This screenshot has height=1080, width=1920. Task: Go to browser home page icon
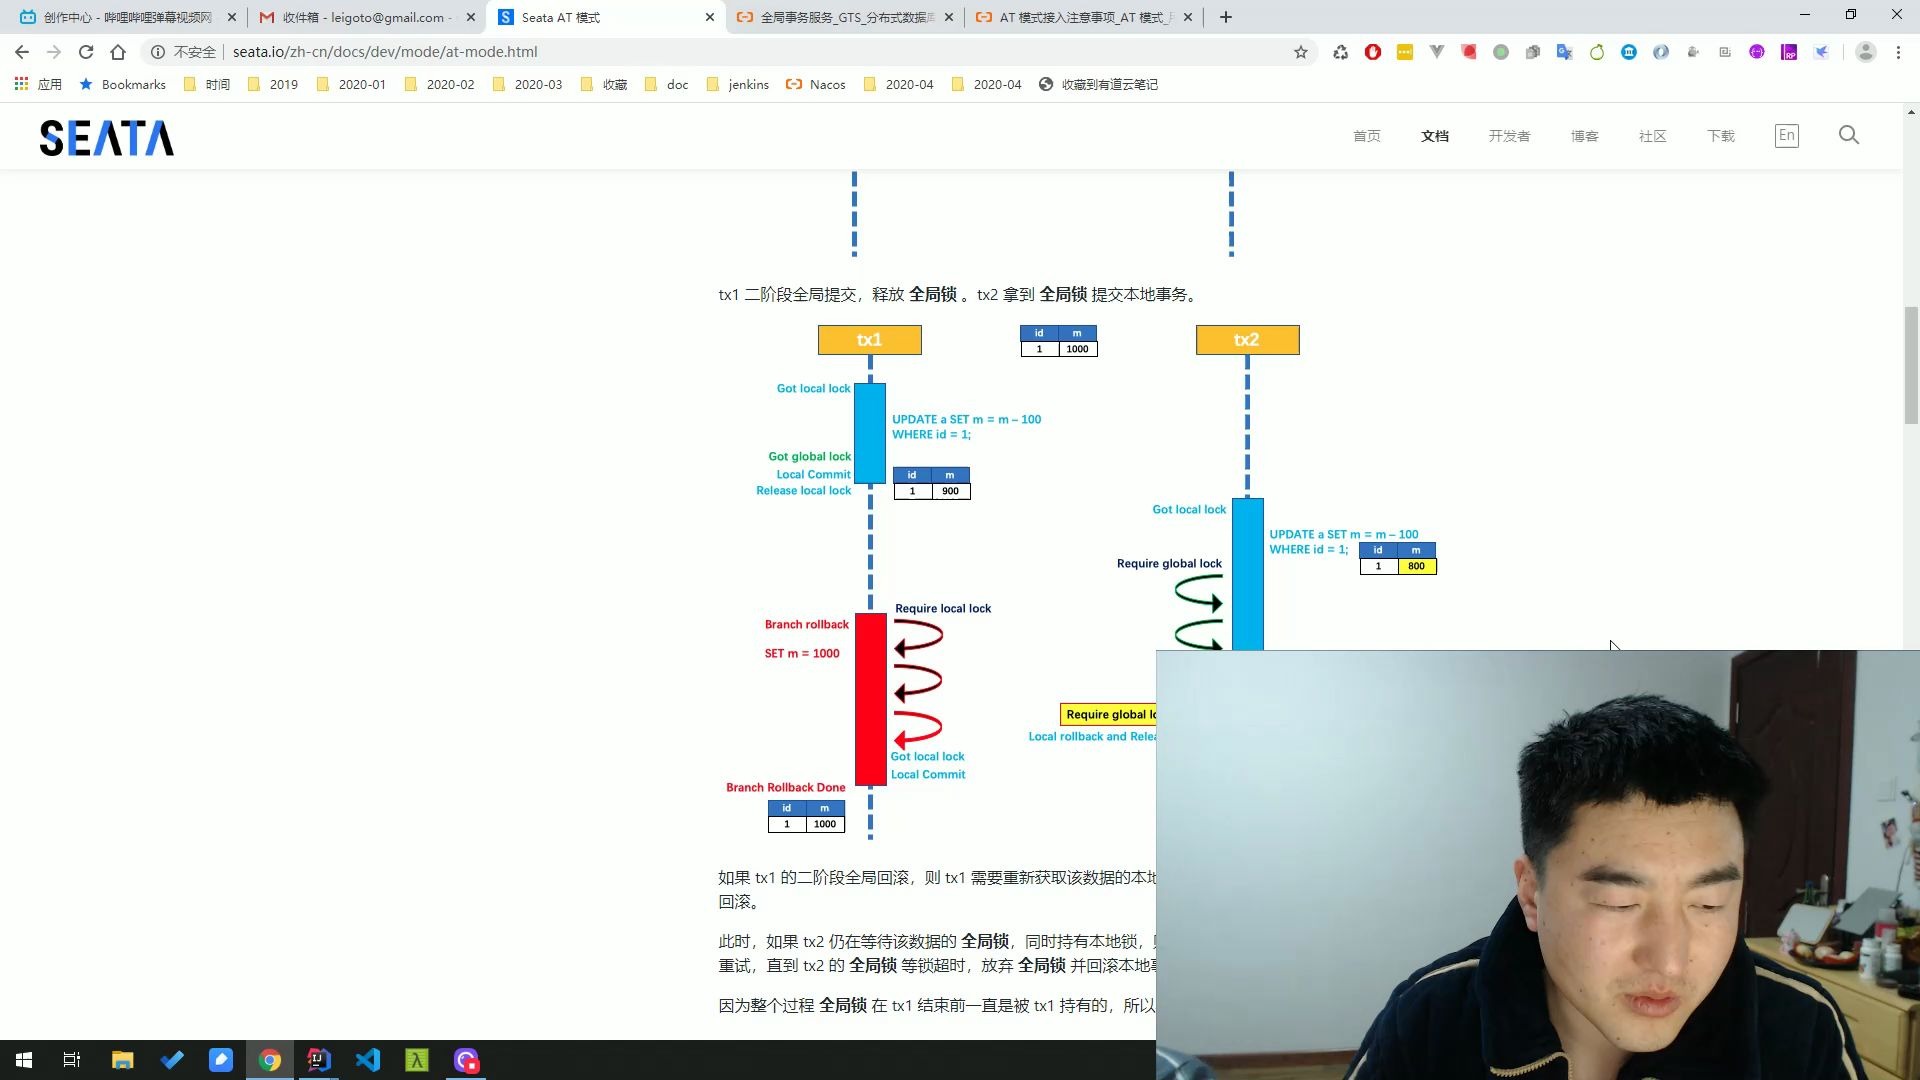(118, 52)
